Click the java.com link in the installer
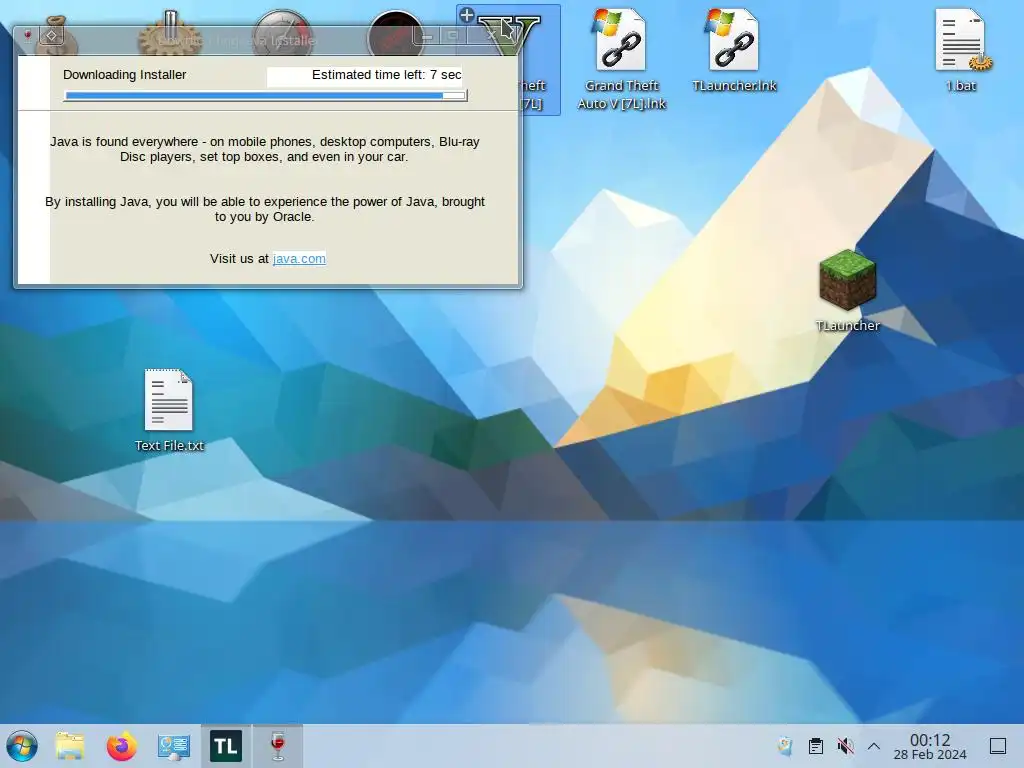The image size is (1024, 768). (299, 259)
